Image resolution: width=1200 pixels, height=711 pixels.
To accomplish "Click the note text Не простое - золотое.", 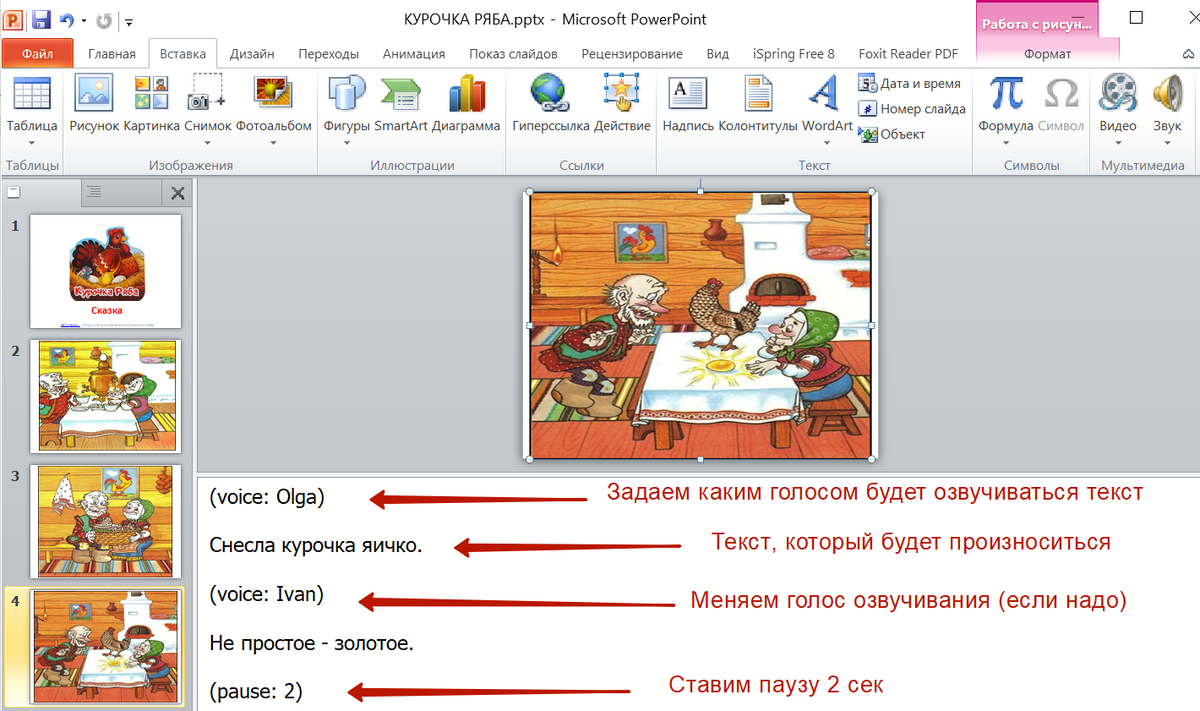I will coord(311,643).
